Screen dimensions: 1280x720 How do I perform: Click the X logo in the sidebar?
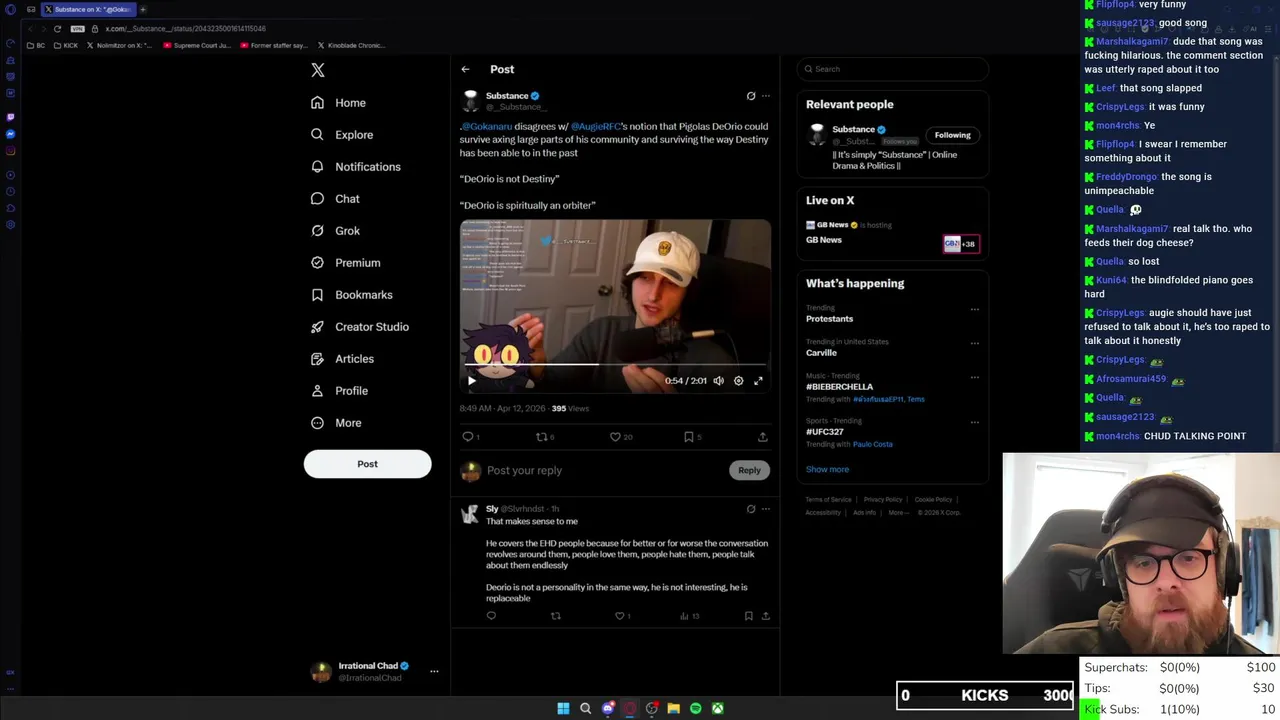point(318,70)
